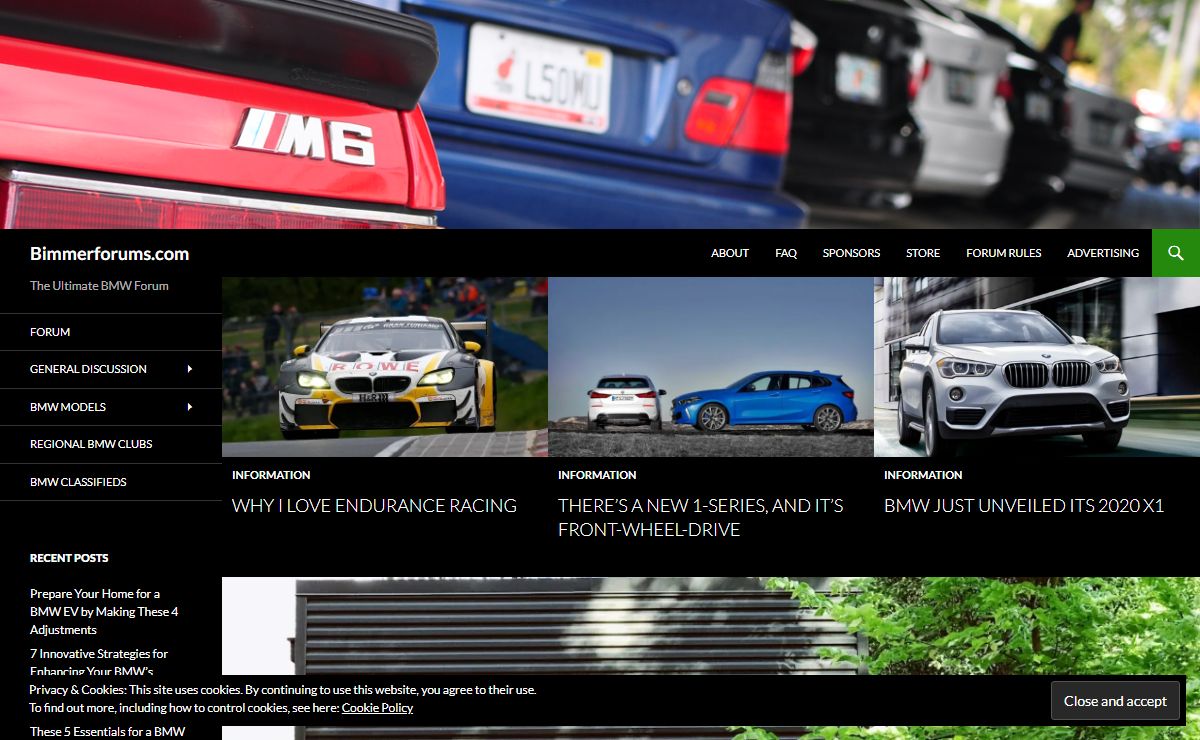Expand the General Discussion submenu arrow
The width and height of the screenshot is (1200, 740).
190,369
